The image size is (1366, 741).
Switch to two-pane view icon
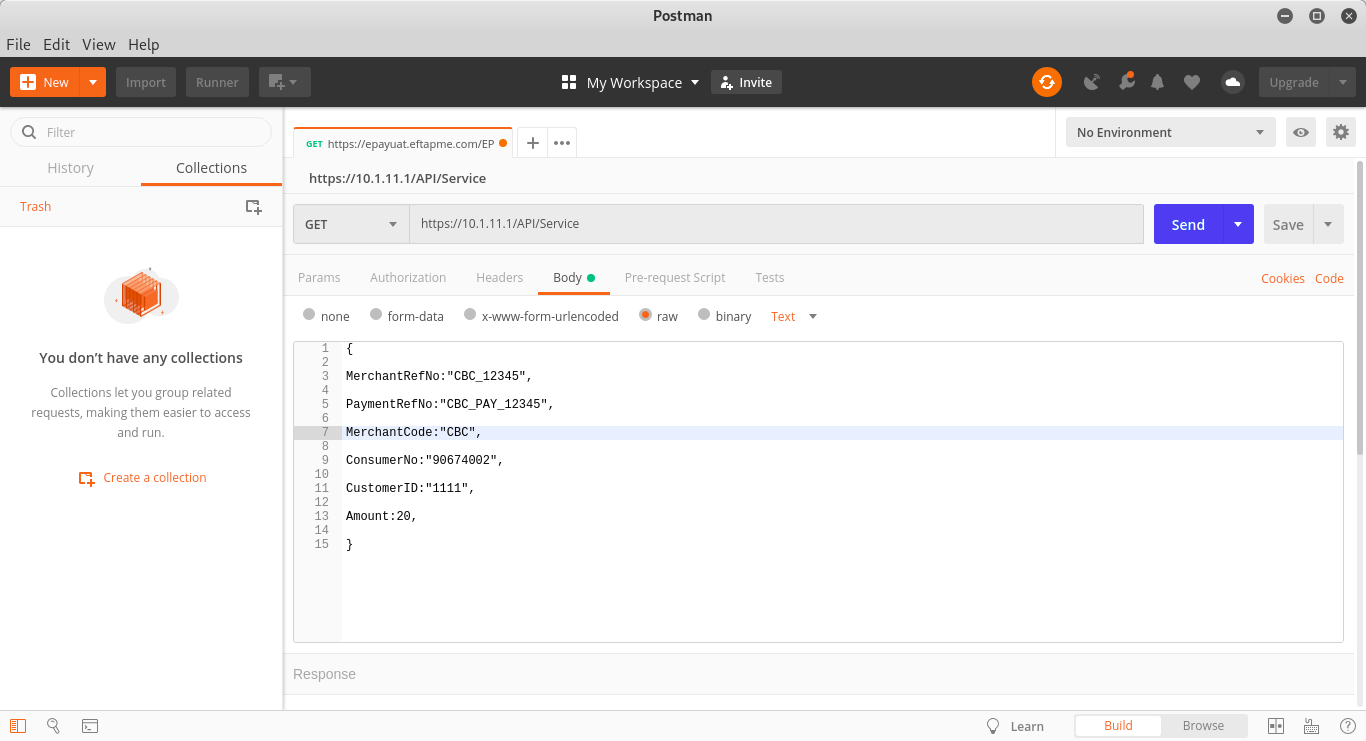pos(1276,726)
